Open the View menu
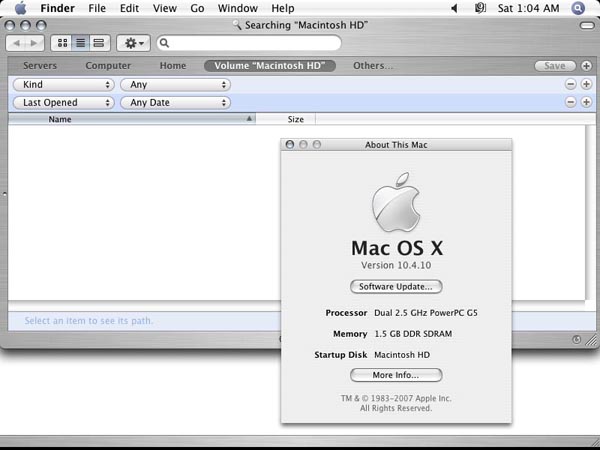The height and width of the screenshot is (450, 600). click(x=165, y=8)
